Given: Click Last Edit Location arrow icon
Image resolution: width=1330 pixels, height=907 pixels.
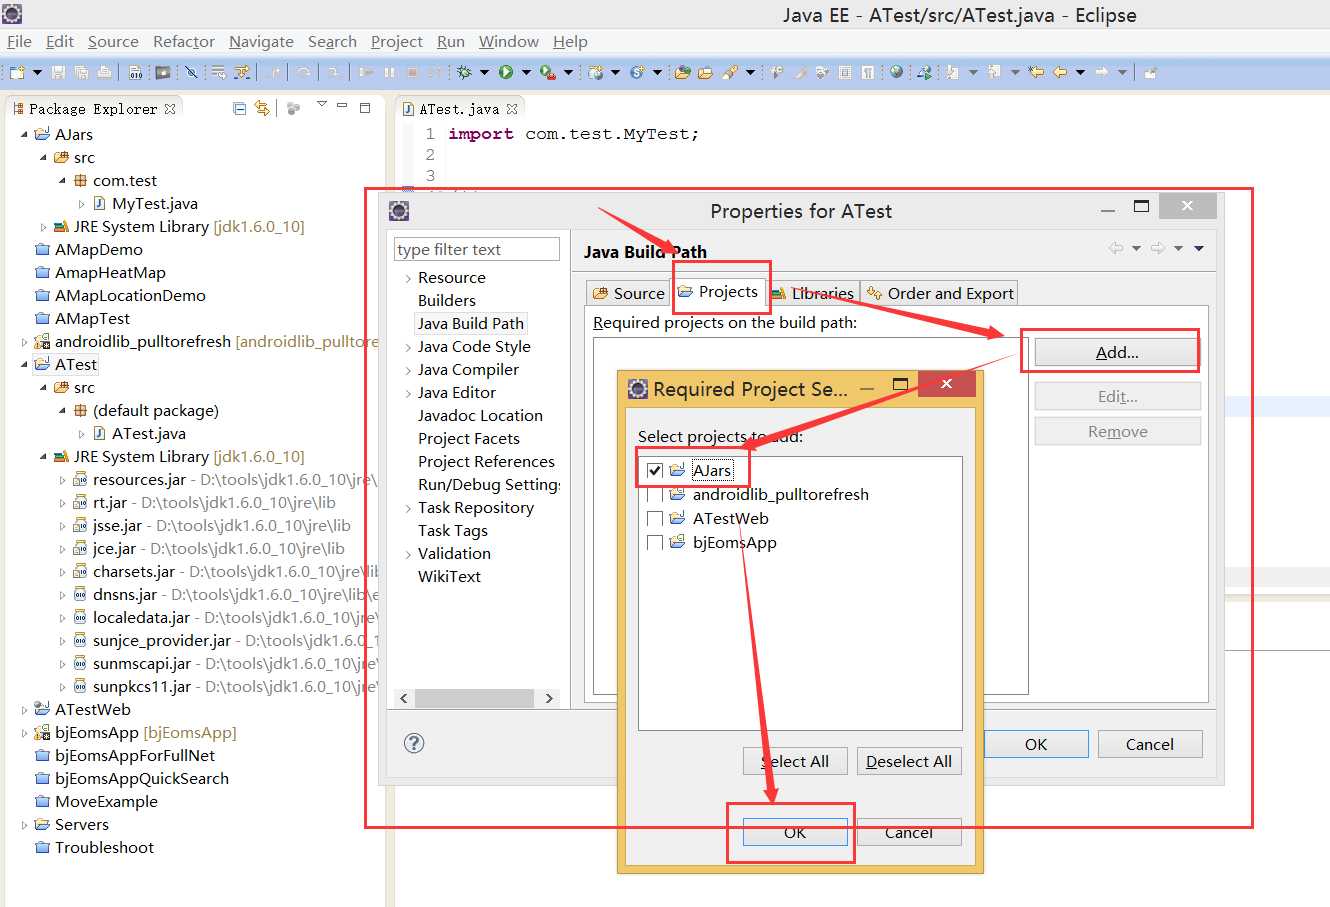Looking at the screenshot, I should (x=1036, y=72).
